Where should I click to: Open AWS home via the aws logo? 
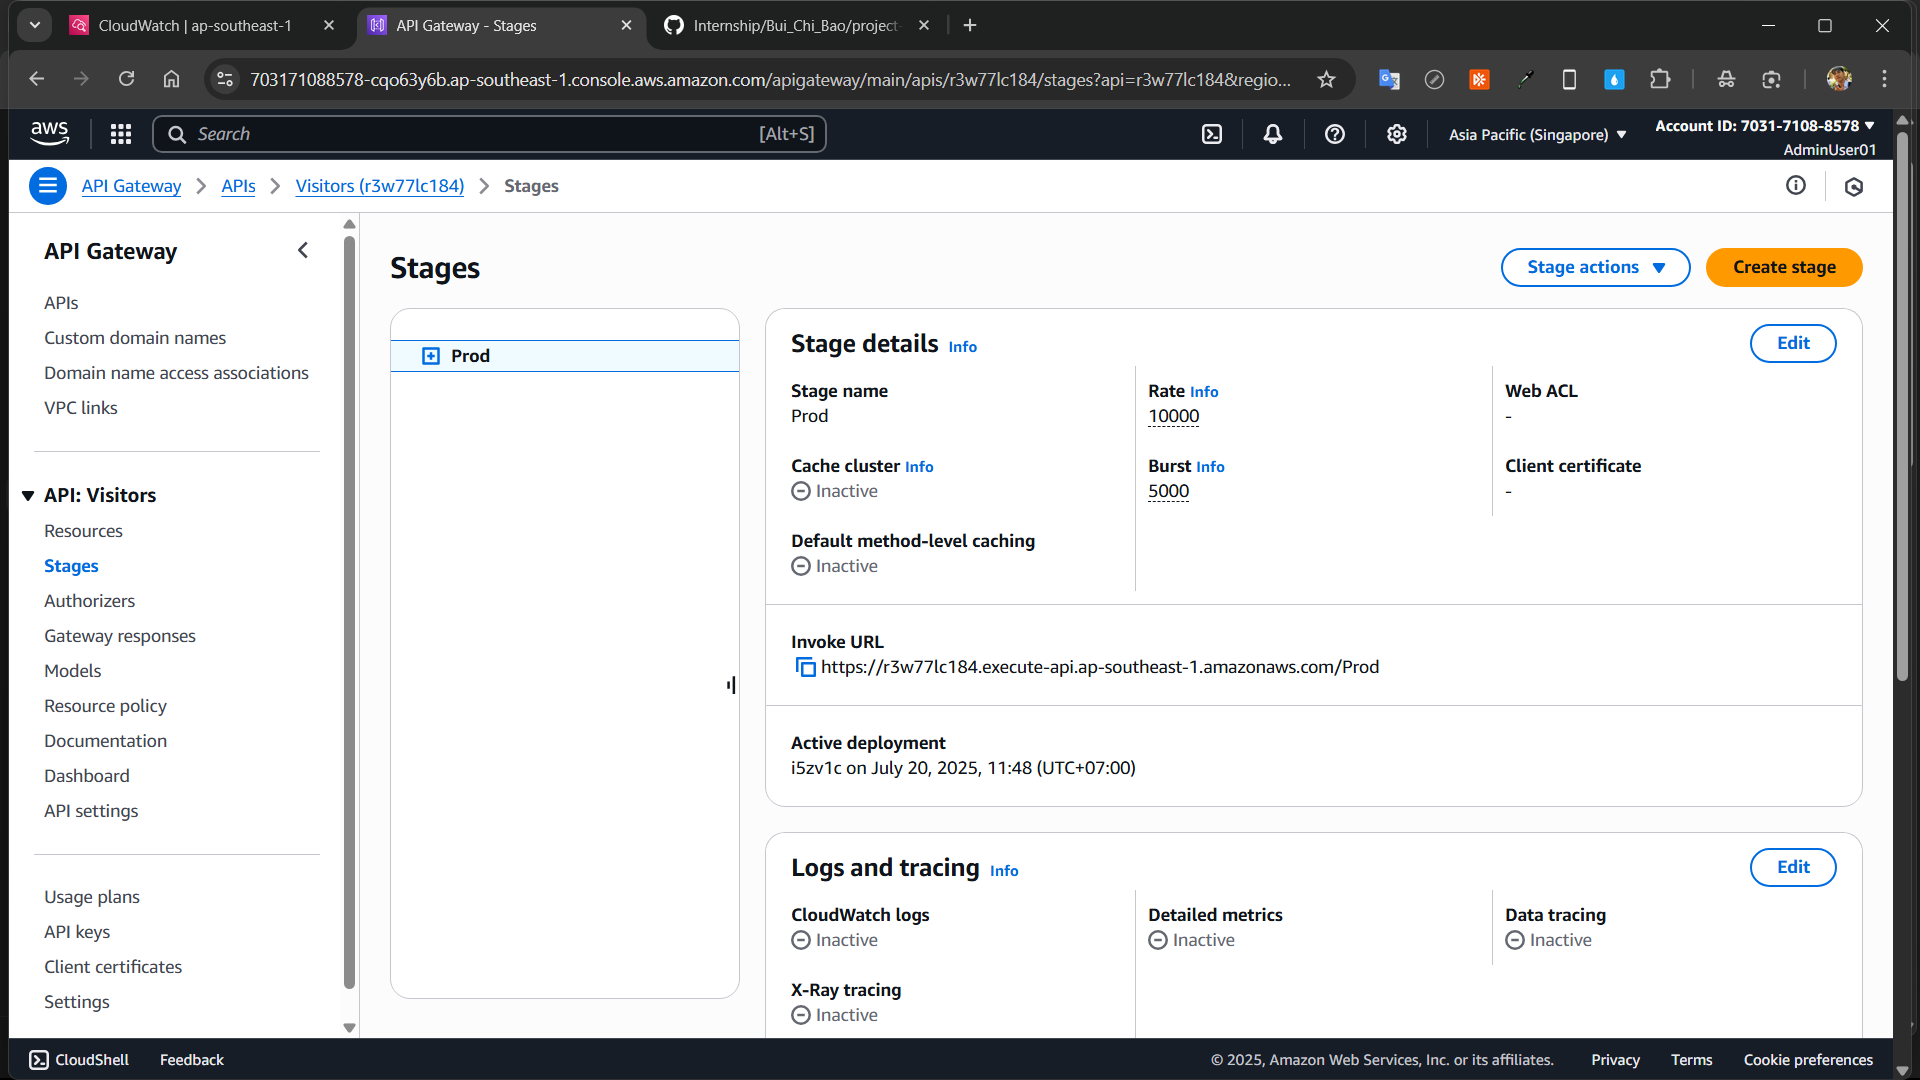click(x=49, y=134)
